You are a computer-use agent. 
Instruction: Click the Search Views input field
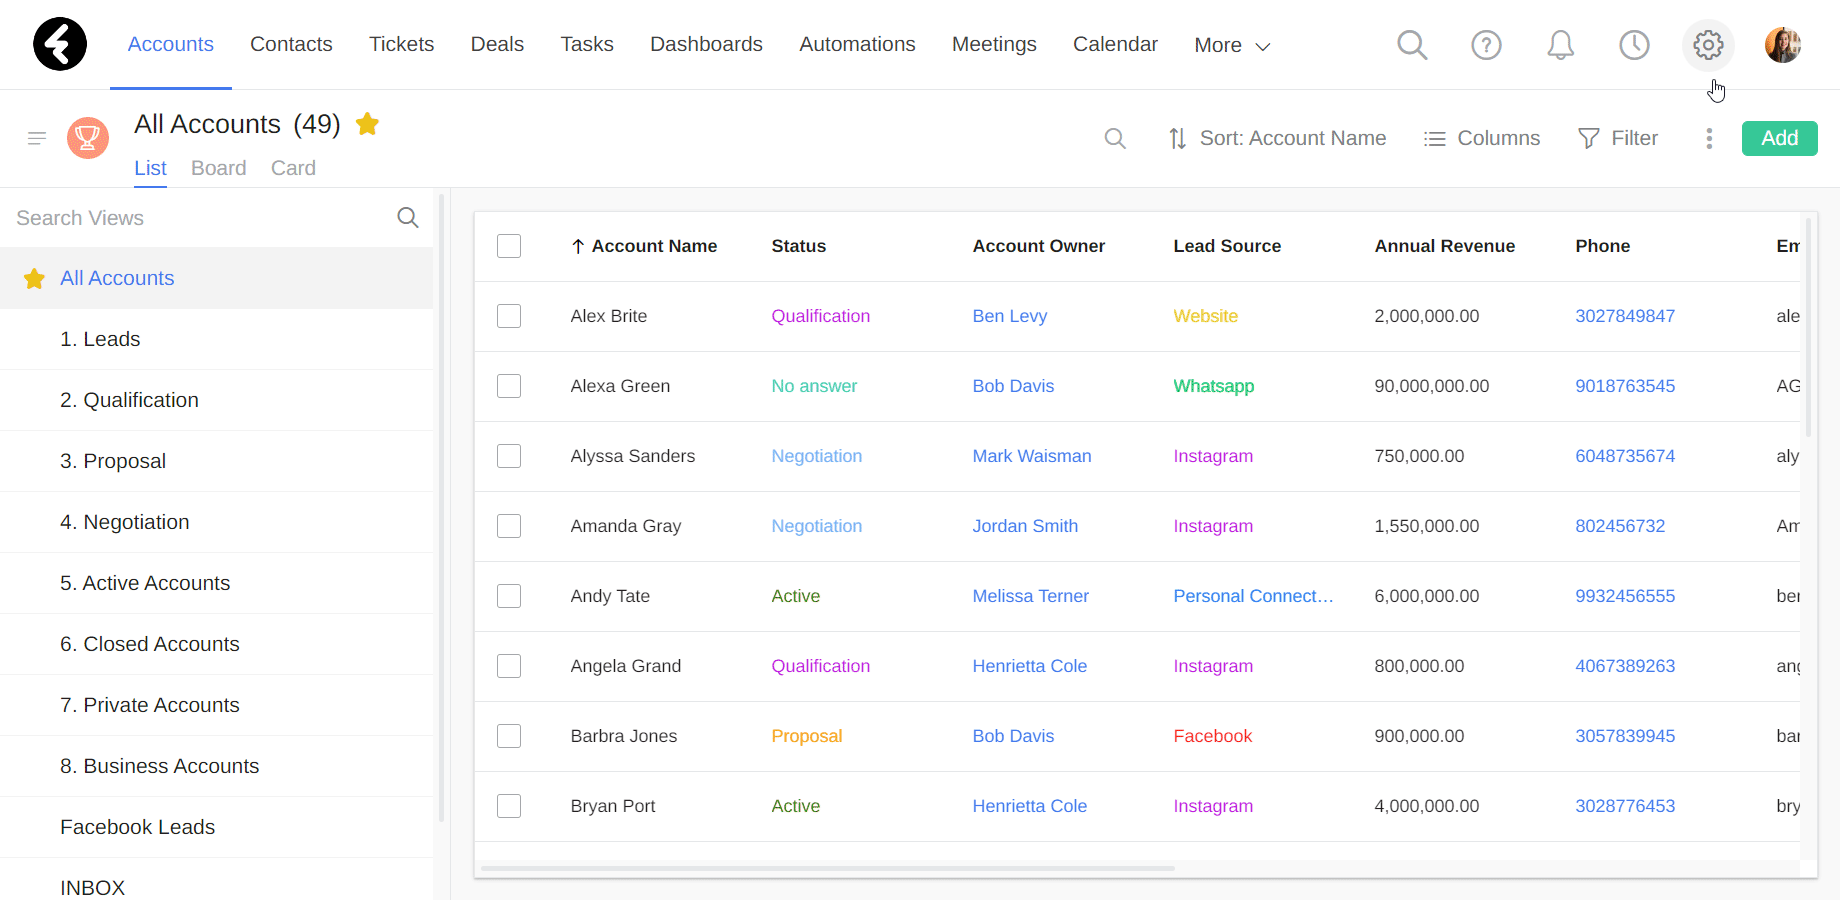pyautogui.click(x=200, y=218)
